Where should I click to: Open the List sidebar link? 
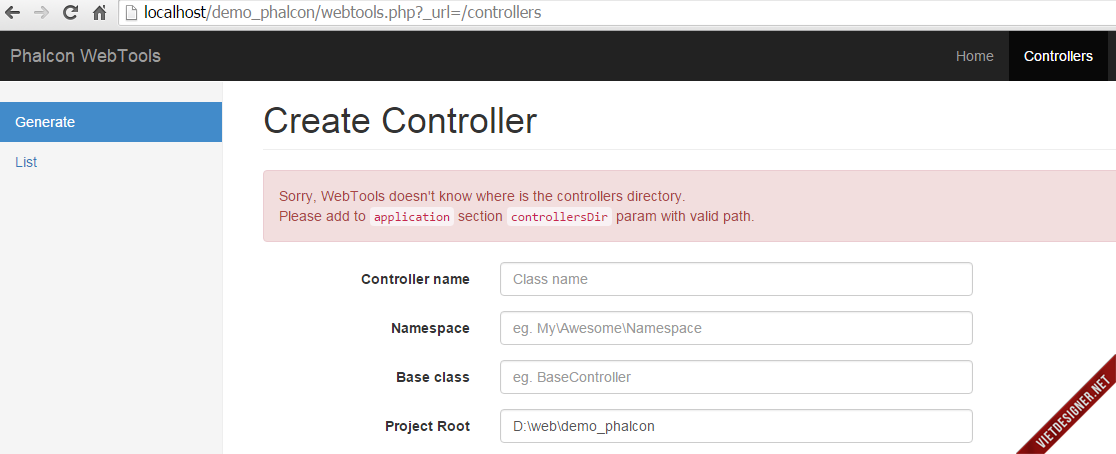[x=27, y=162]
